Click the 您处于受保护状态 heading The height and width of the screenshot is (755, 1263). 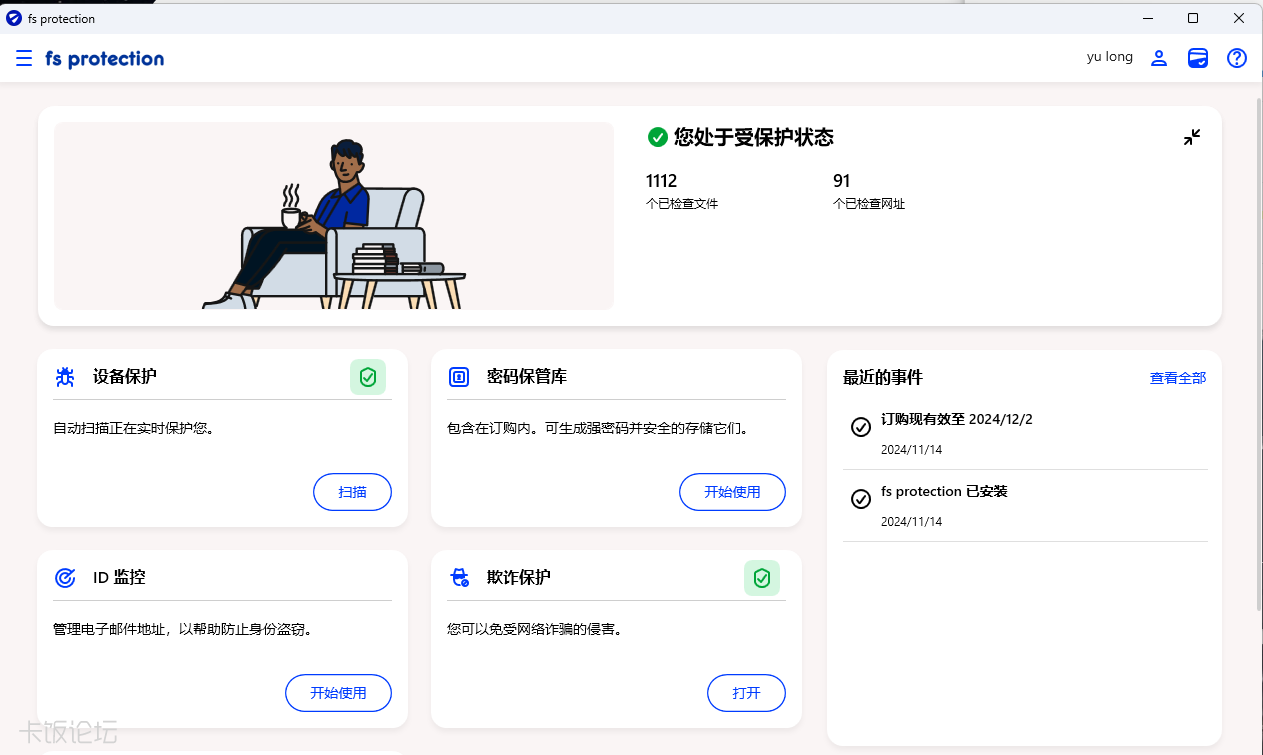coord(754,137)
